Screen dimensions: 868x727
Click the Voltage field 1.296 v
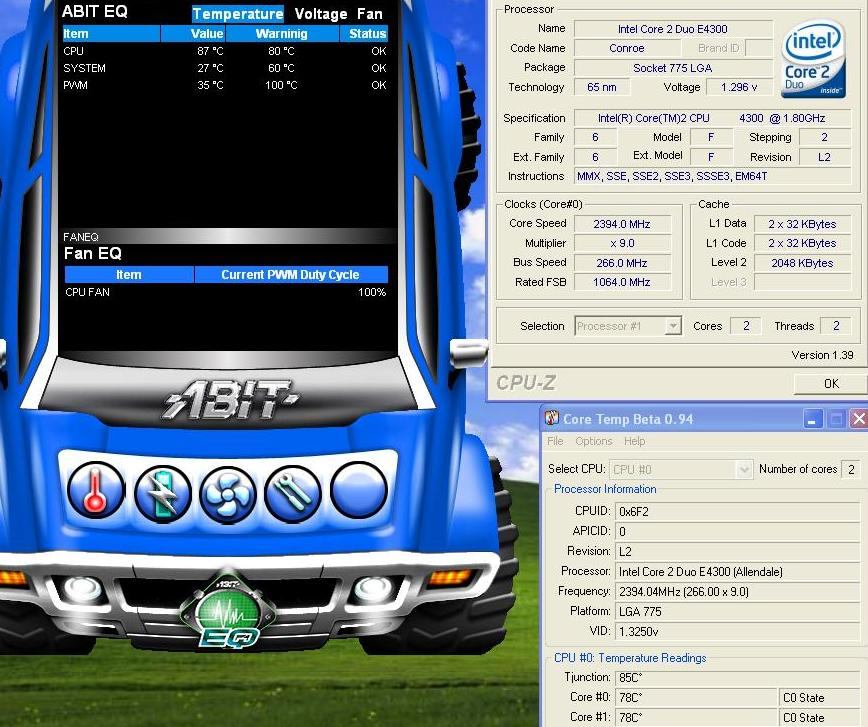coord(739,87)
